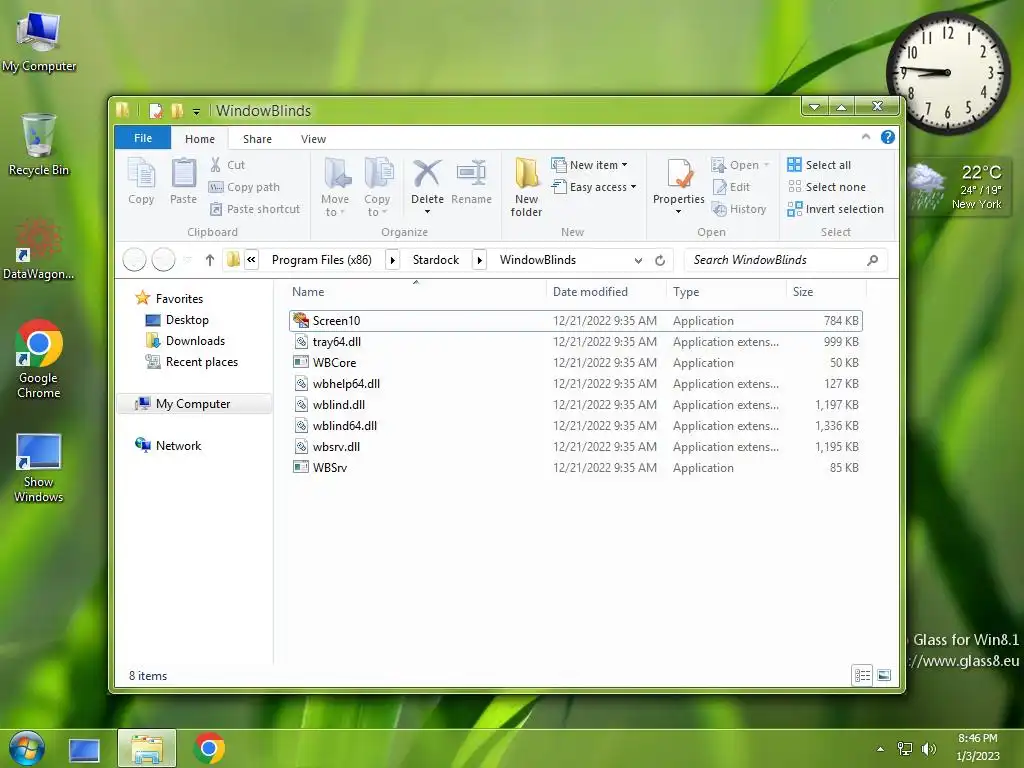Expand the Stardock breadcrumb arrow
This screenshot has height=768, width=1024.
pyautogui.click(x=479, y=260)
